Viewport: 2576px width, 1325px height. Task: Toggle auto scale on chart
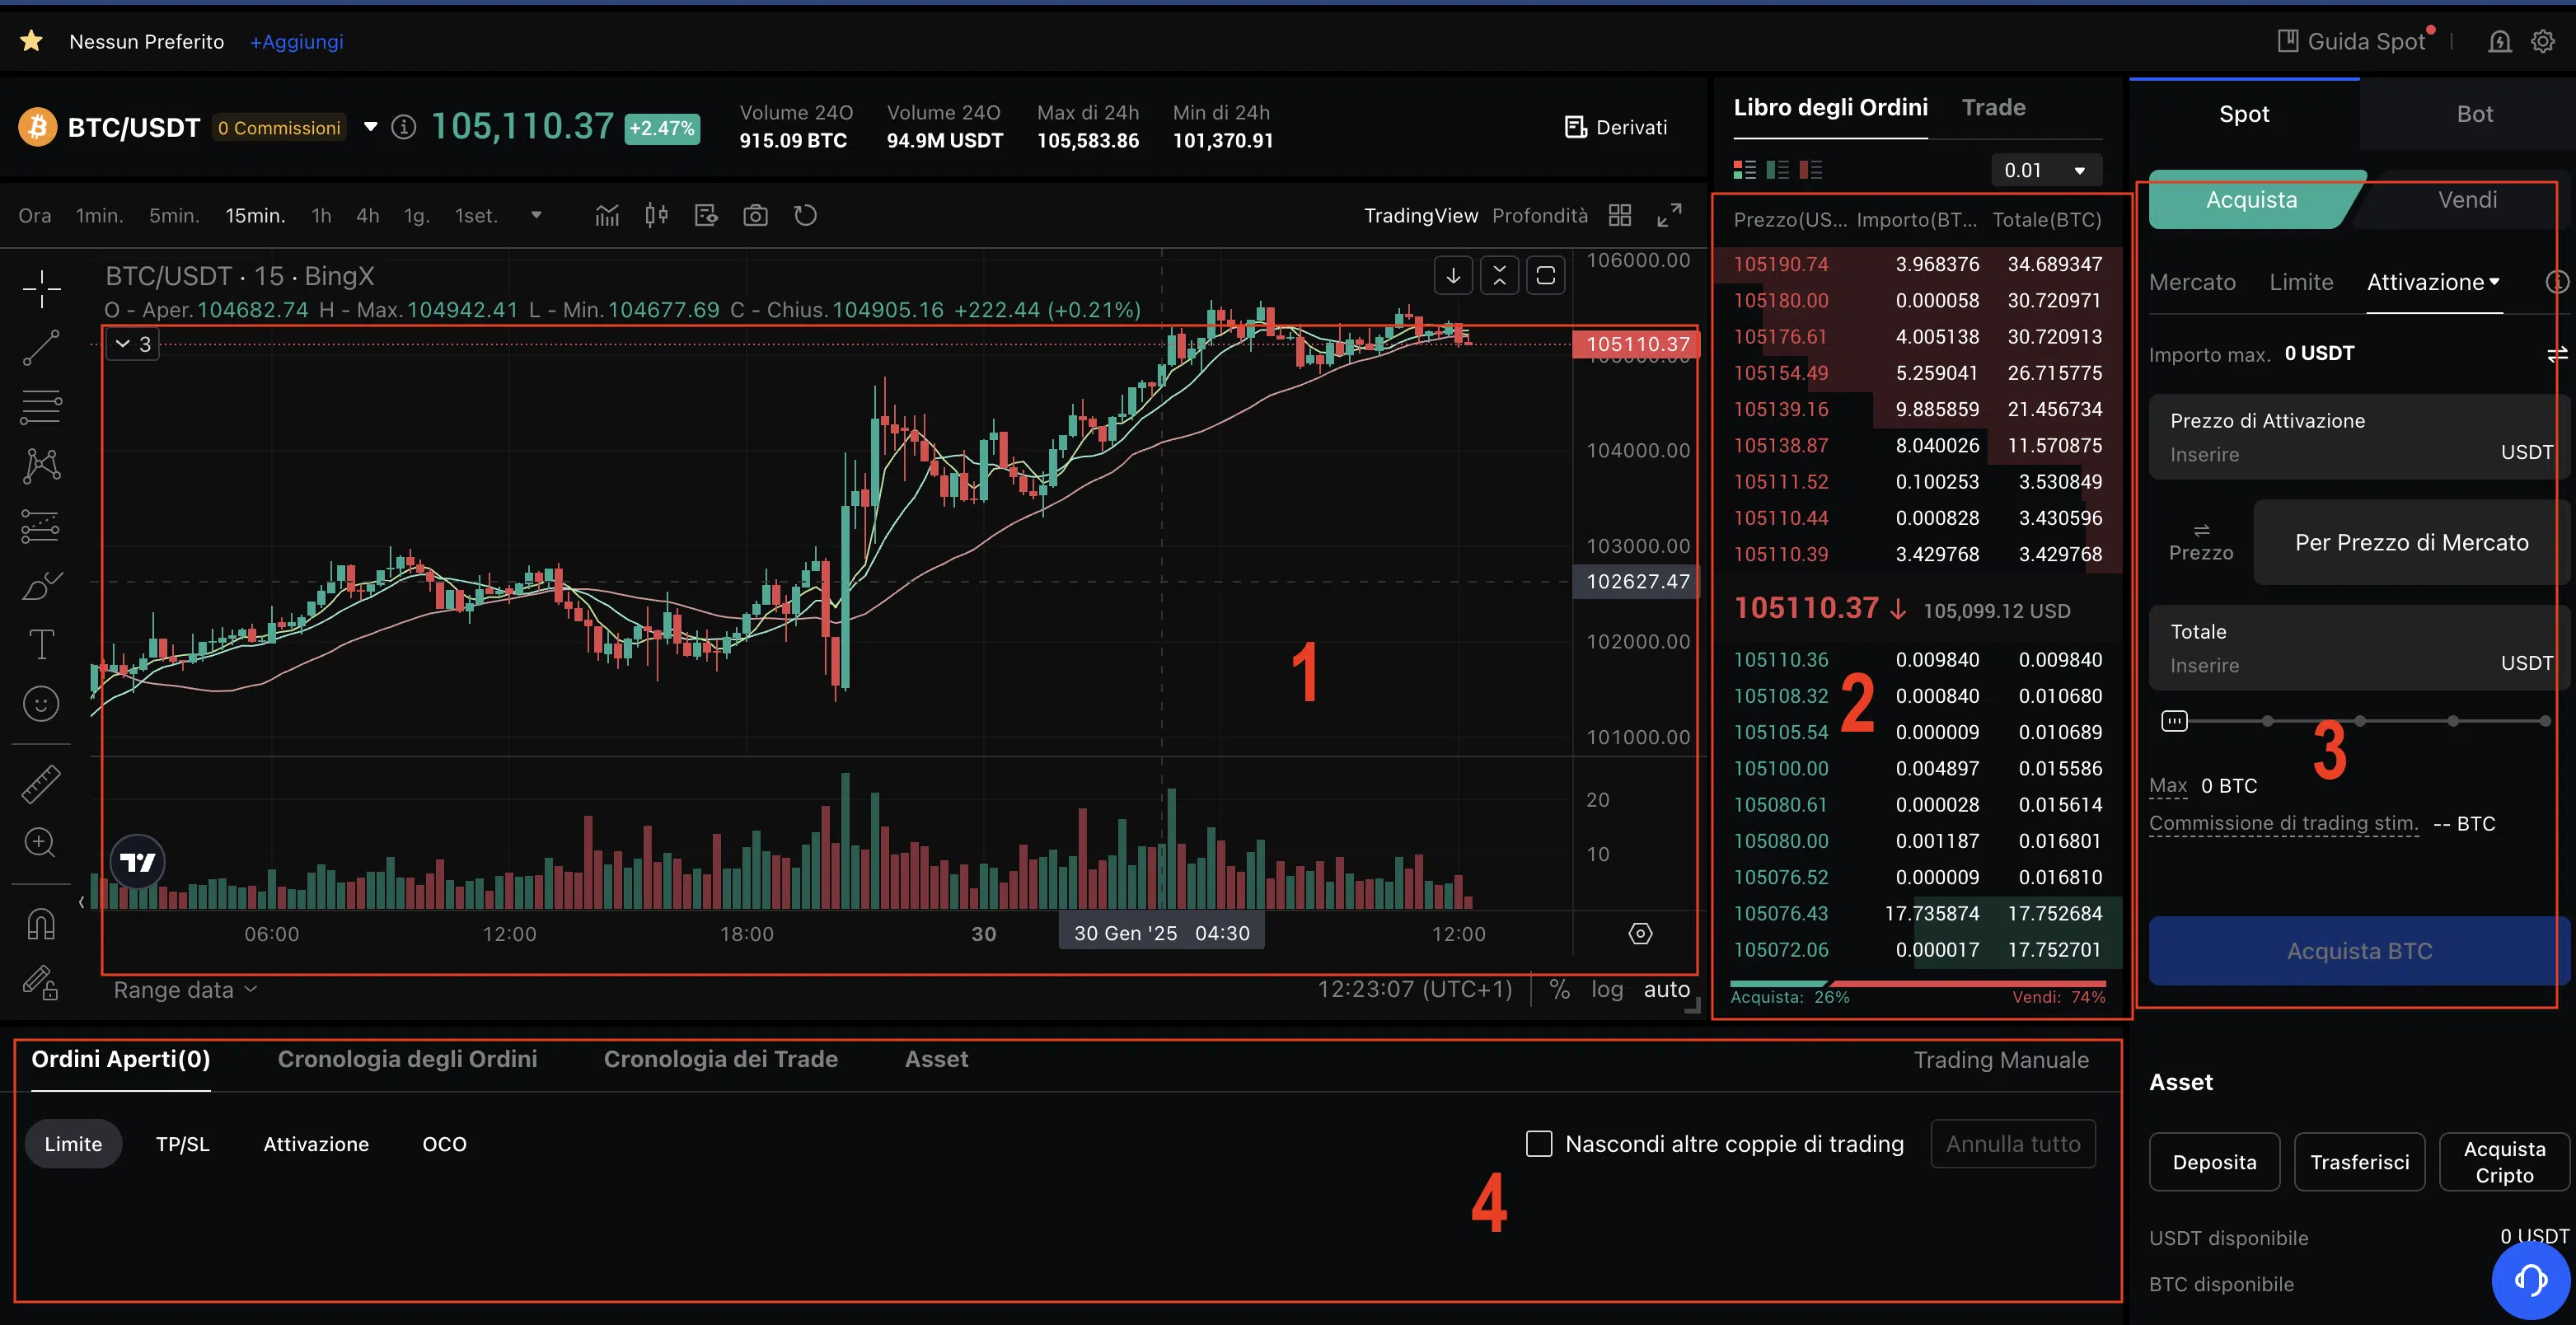1666,989
